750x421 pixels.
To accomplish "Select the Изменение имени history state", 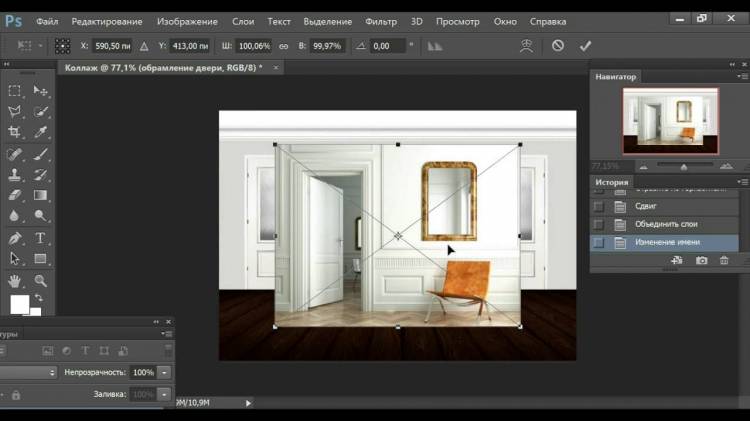I will [665, 243].
